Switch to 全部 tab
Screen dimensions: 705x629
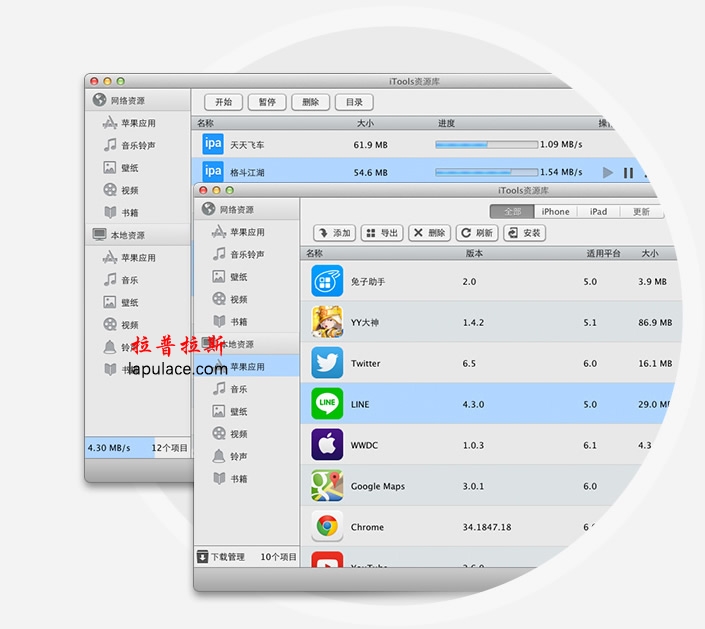coord(512,211)
